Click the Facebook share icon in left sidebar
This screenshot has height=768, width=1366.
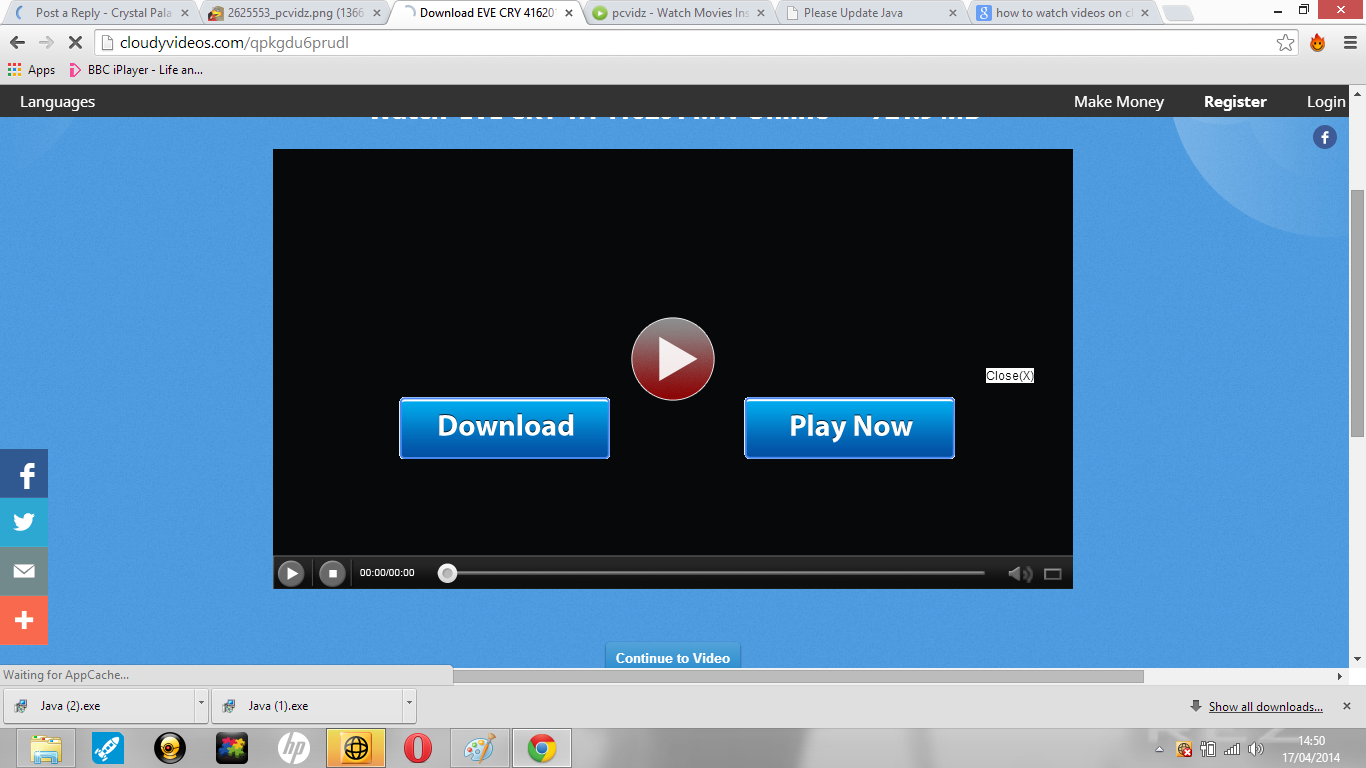24,474
